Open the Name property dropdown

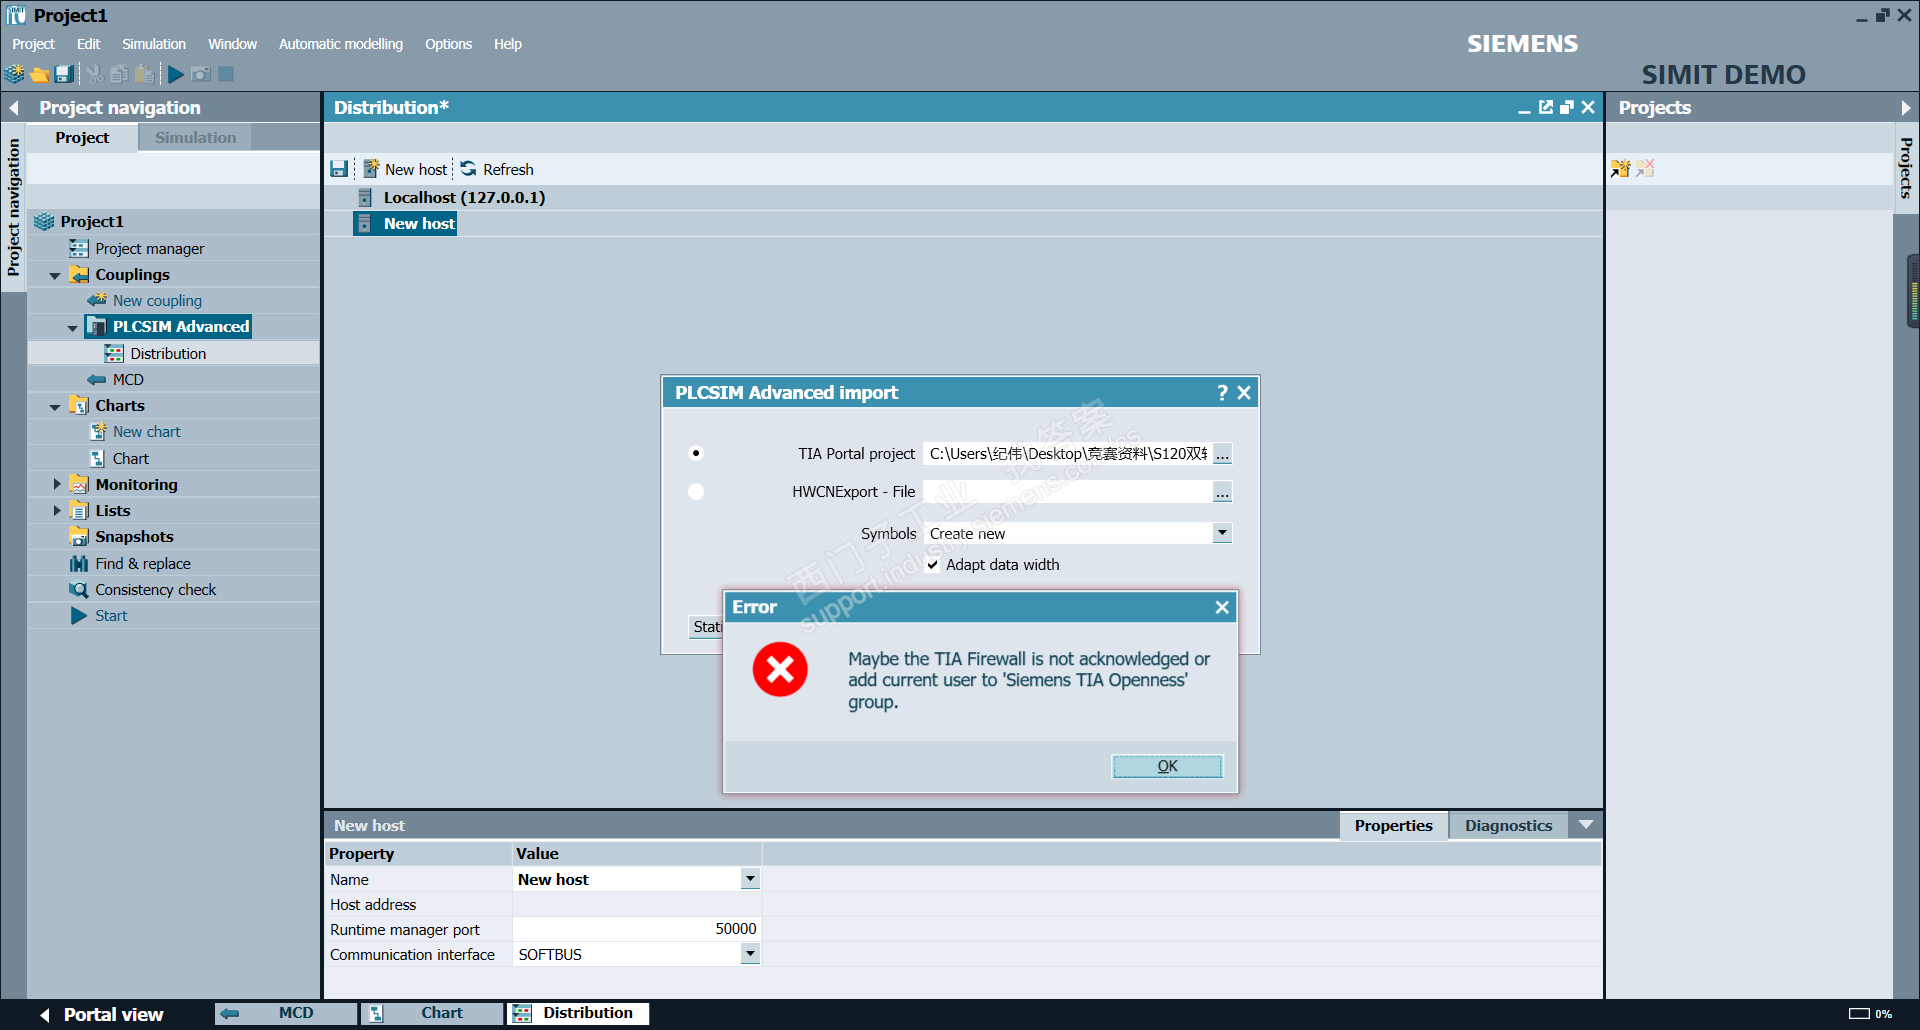(x=750, y=879)
